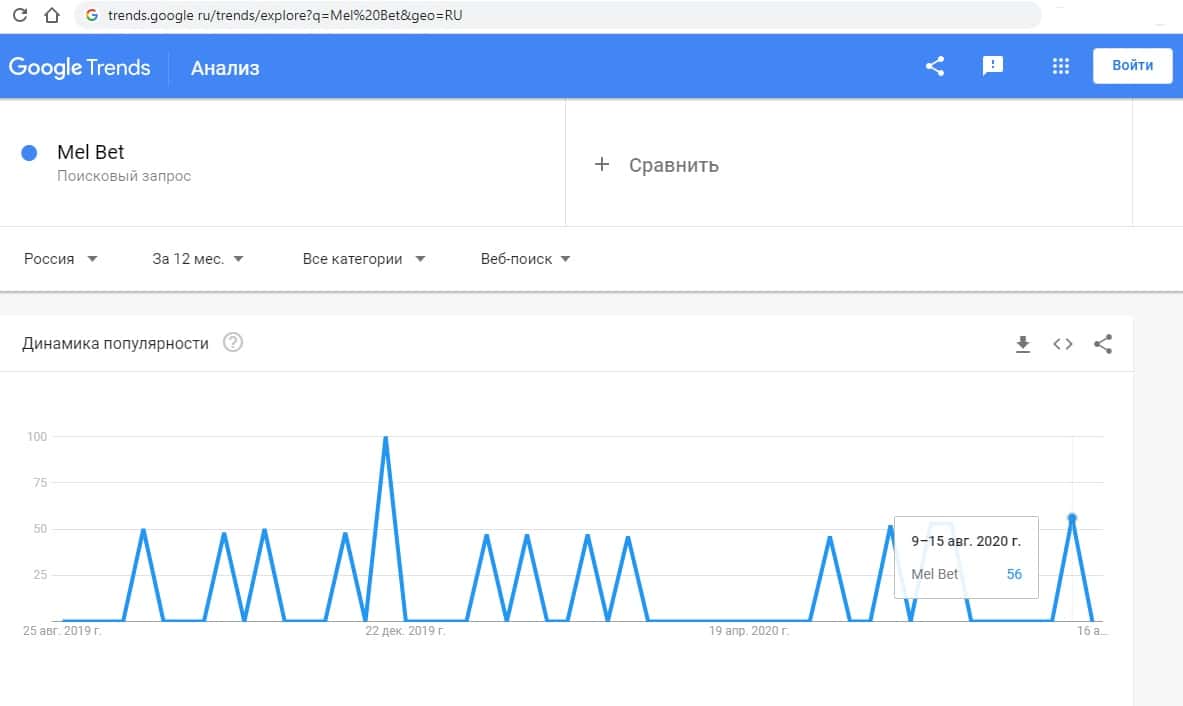Viewport: 1183px width, 706px height.
Task: Click the blue dot next to Mel Bet
Action: (29, 153)
